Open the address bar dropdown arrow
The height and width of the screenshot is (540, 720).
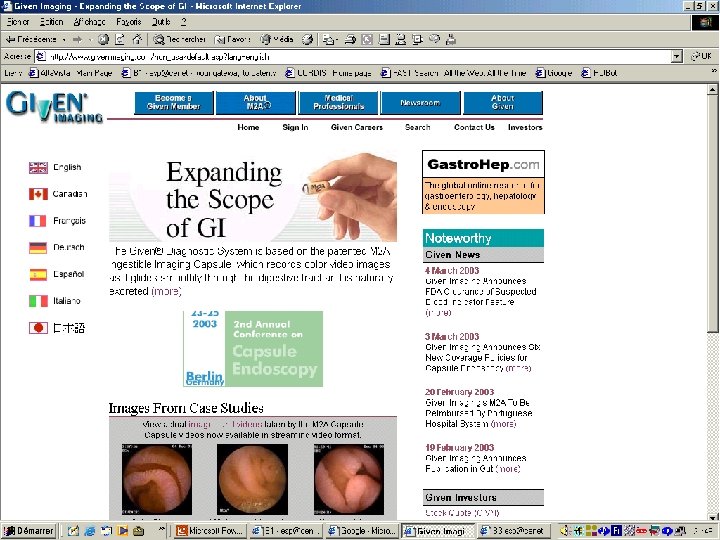coord(676,56)
